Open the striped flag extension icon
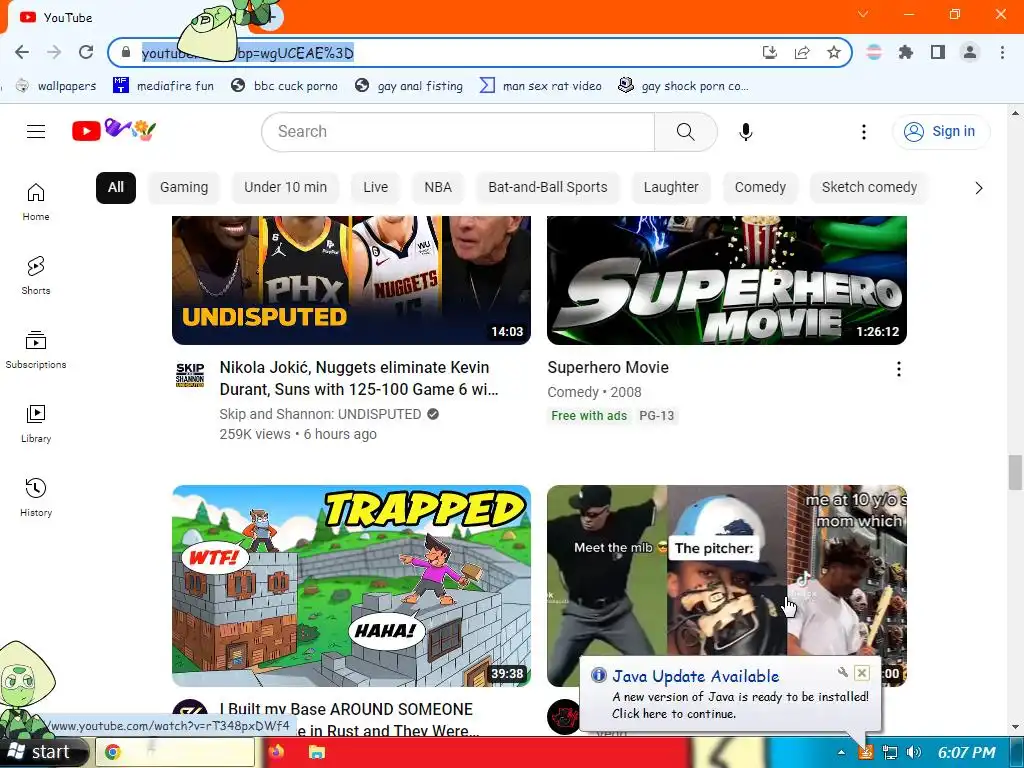This screenshot has height=768, width=1024. [x=874, y=52]
